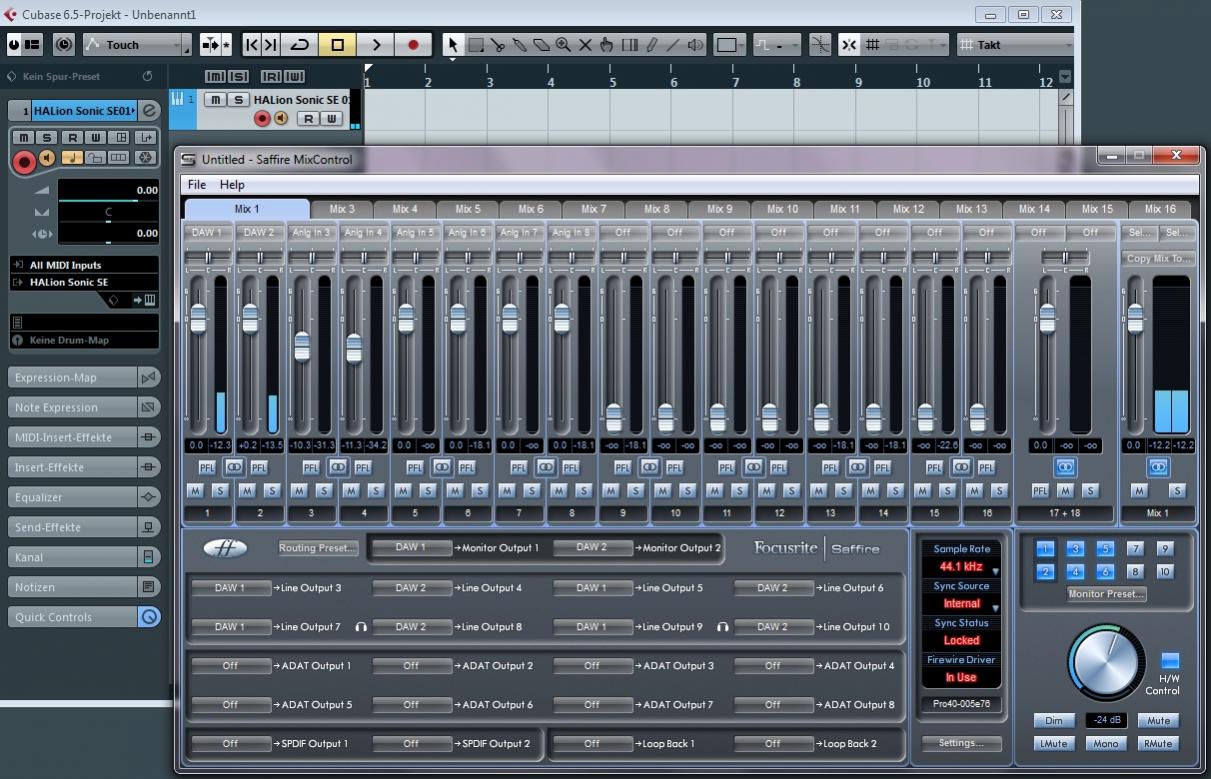Open DAW 1 source dropdown for Monitor Output 1

coord(410,548)
